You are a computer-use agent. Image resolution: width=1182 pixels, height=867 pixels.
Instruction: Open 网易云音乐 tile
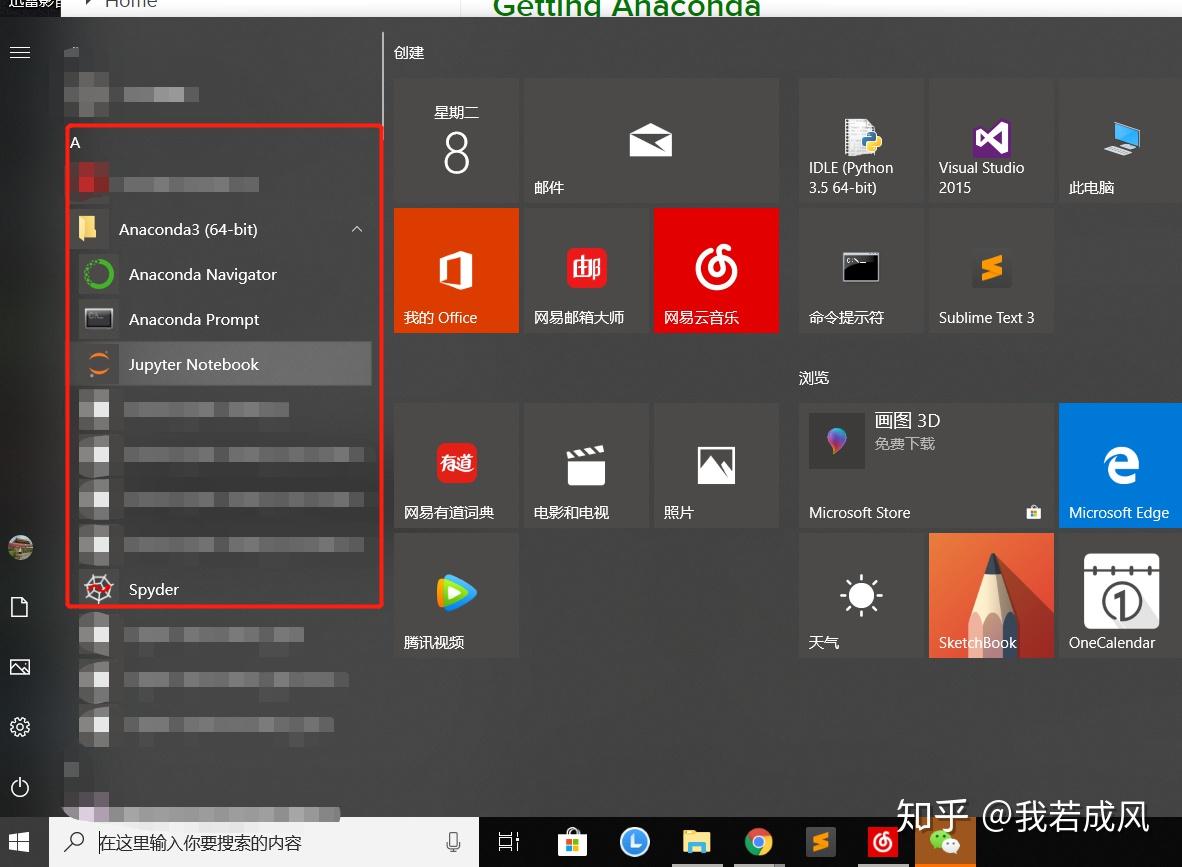click(x=716, y=270)
